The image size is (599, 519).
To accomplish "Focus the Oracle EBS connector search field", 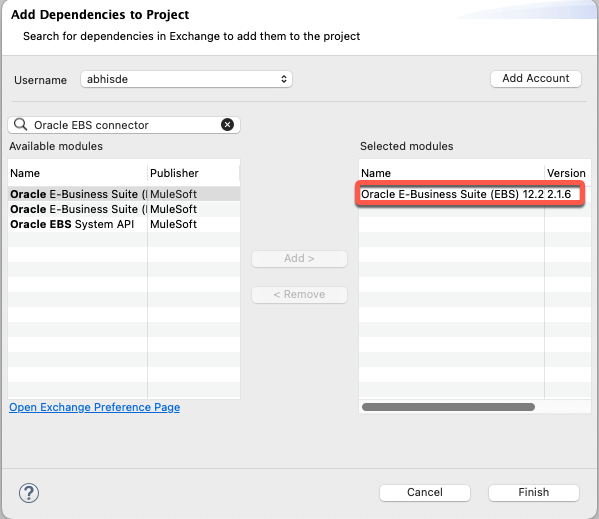I will 124,125.
